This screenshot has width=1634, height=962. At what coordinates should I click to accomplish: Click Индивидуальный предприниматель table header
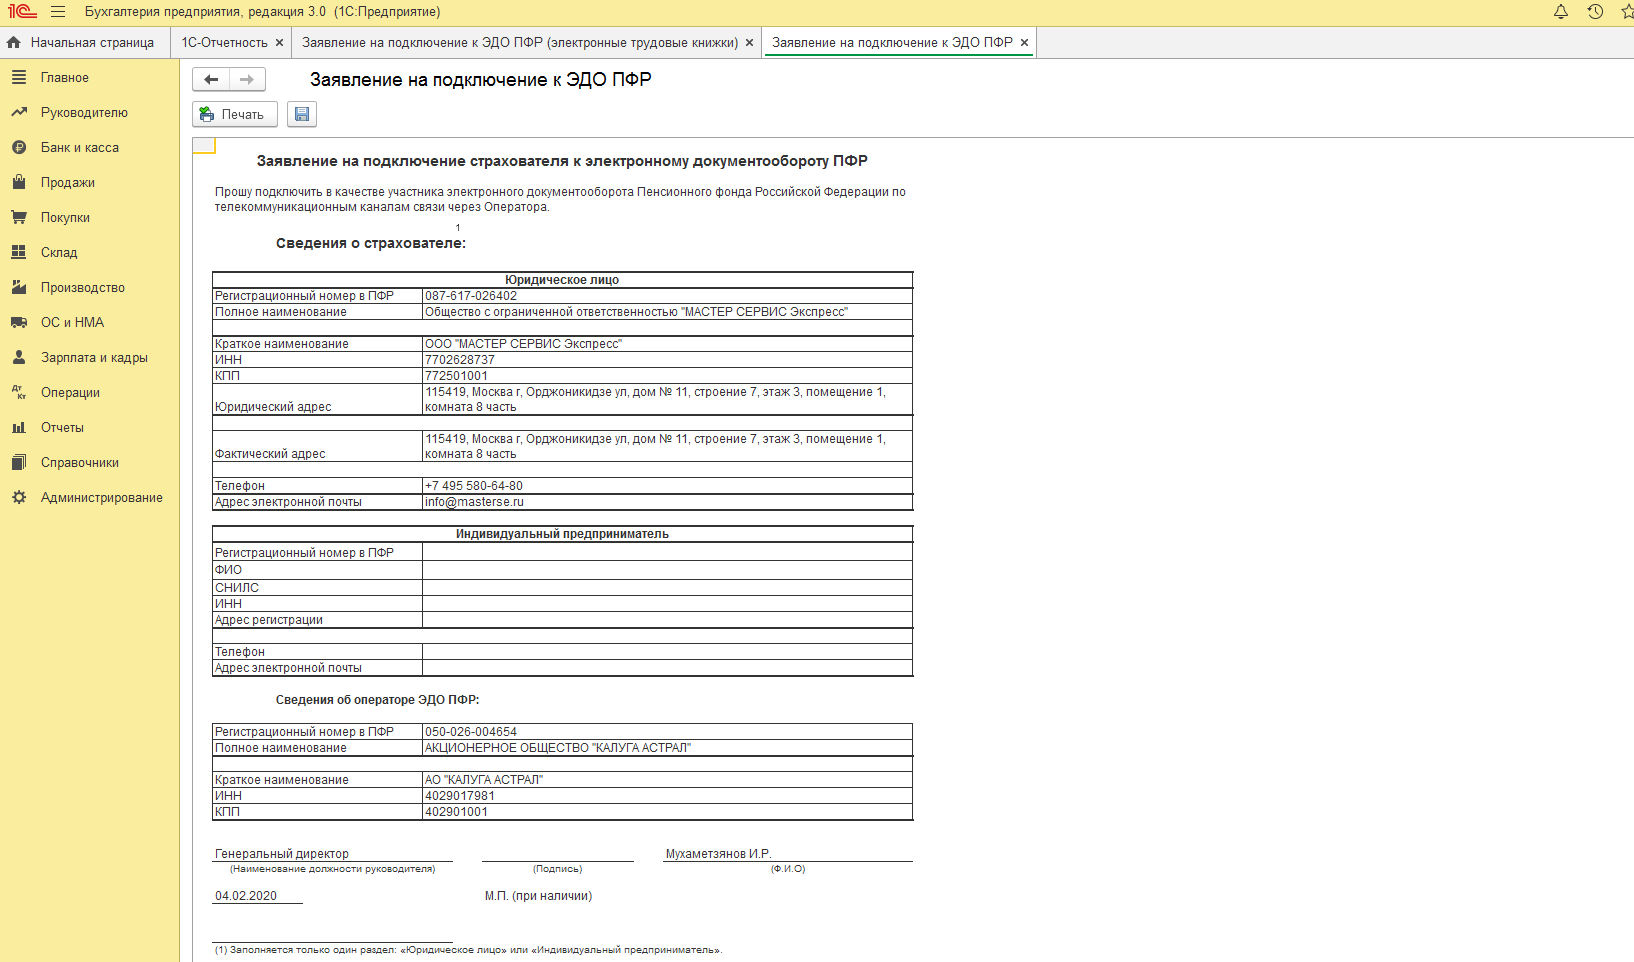562,534
